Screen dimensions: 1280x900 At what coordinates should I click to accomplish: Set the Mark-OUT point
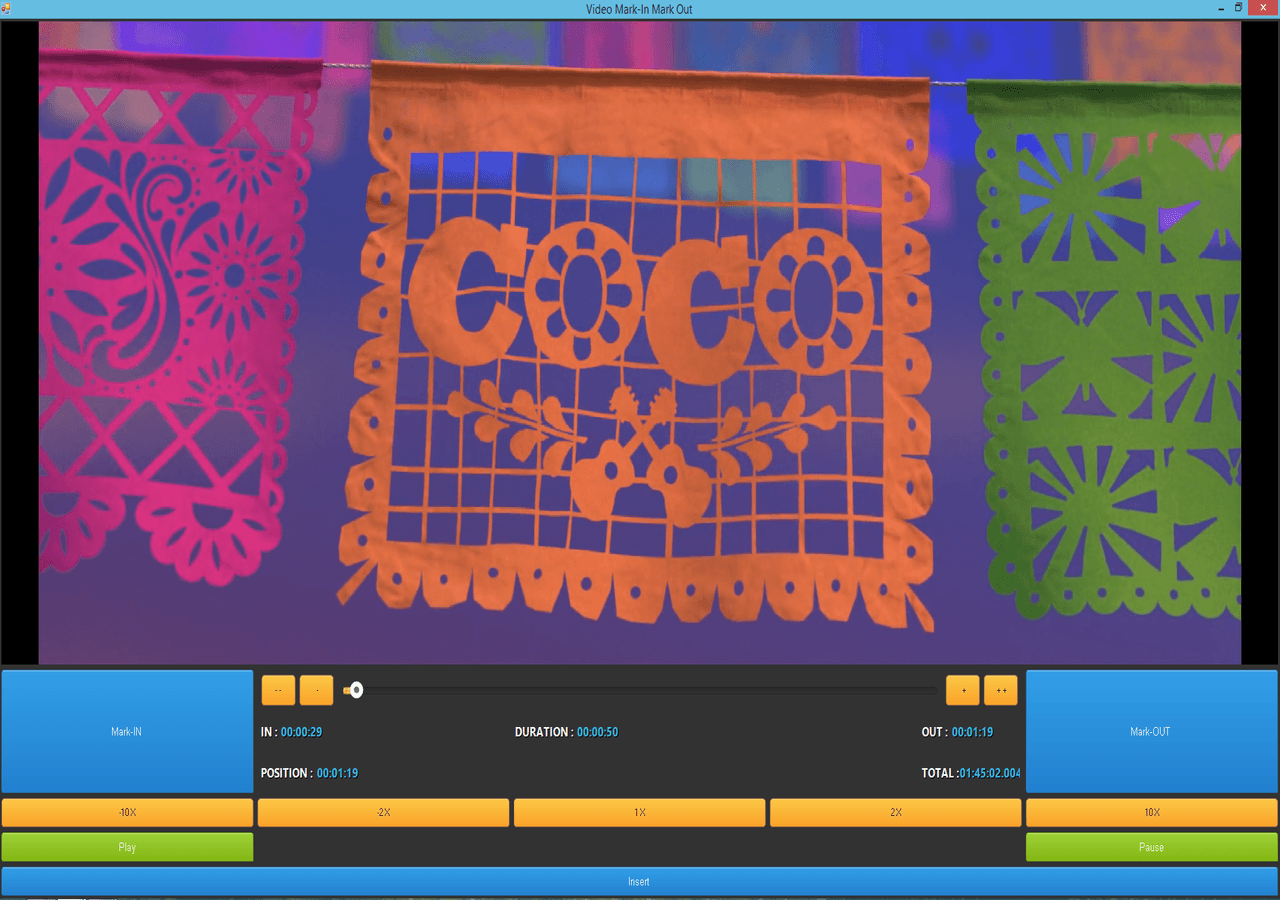pyautogui.click(x=1151, y=731)
